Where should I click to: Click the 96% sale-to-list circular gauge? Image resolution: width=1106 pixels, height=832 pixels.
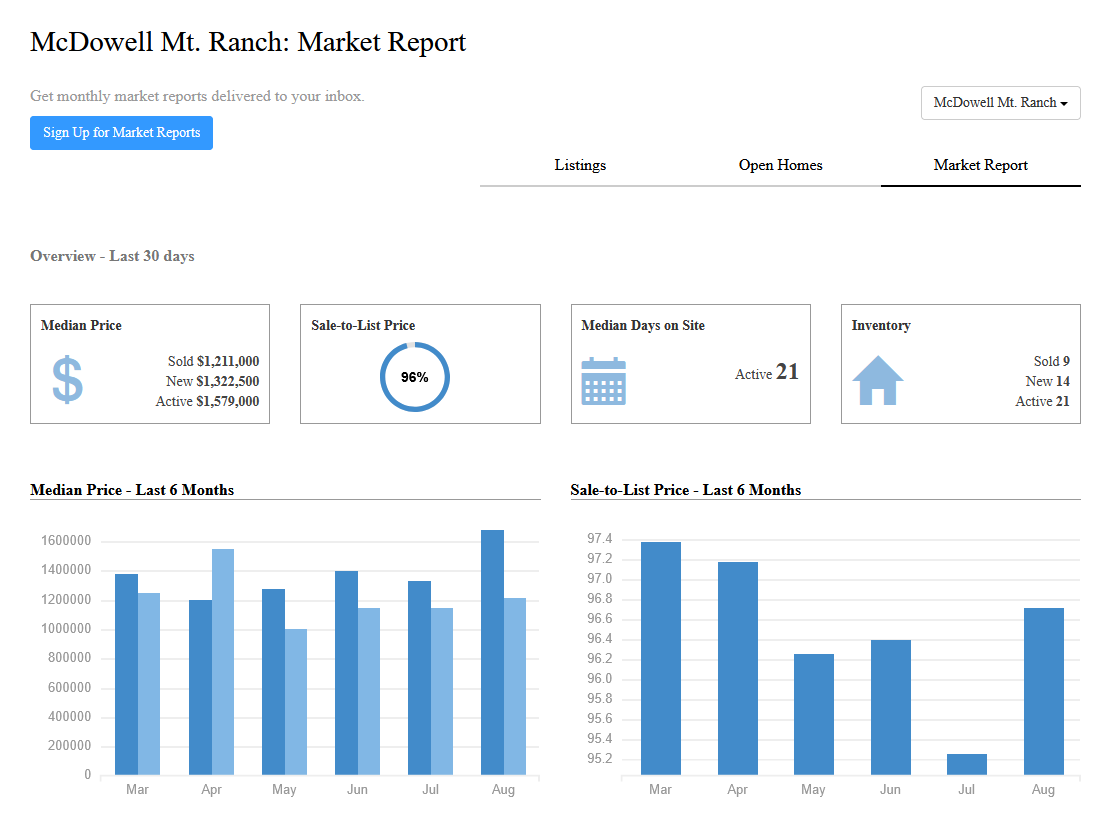415,377
